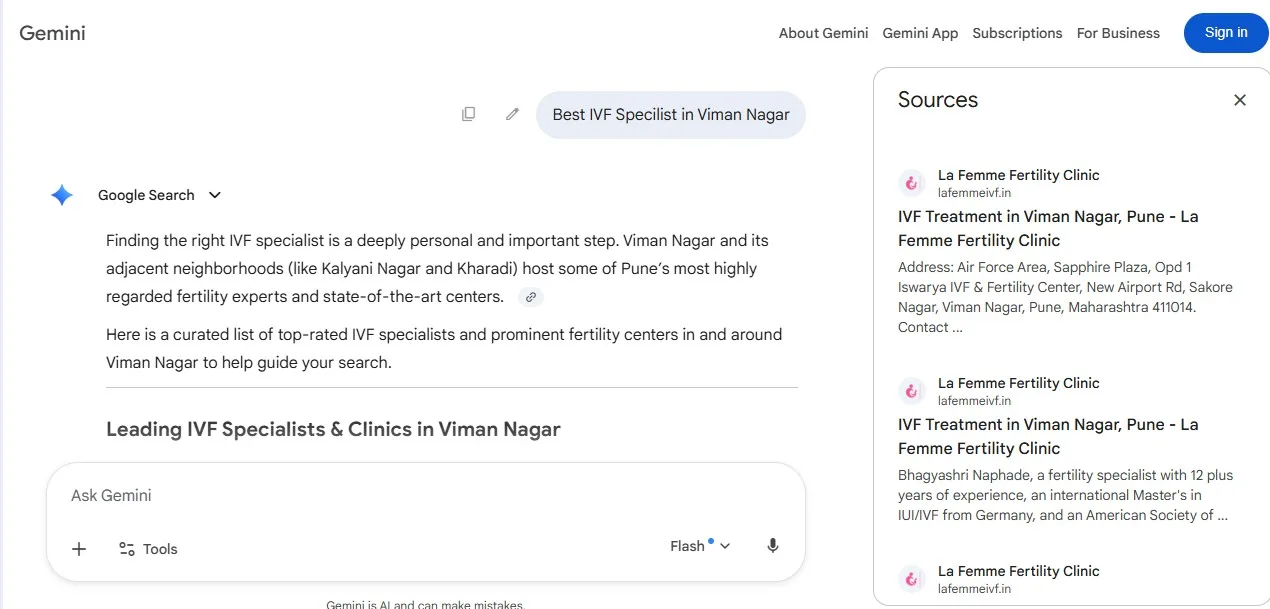Image resolution: width=1270 pixels, height=609 pixels.
Task: Open first IVF Treatment in Viman Nagar source link
Action: point(1048,228)
